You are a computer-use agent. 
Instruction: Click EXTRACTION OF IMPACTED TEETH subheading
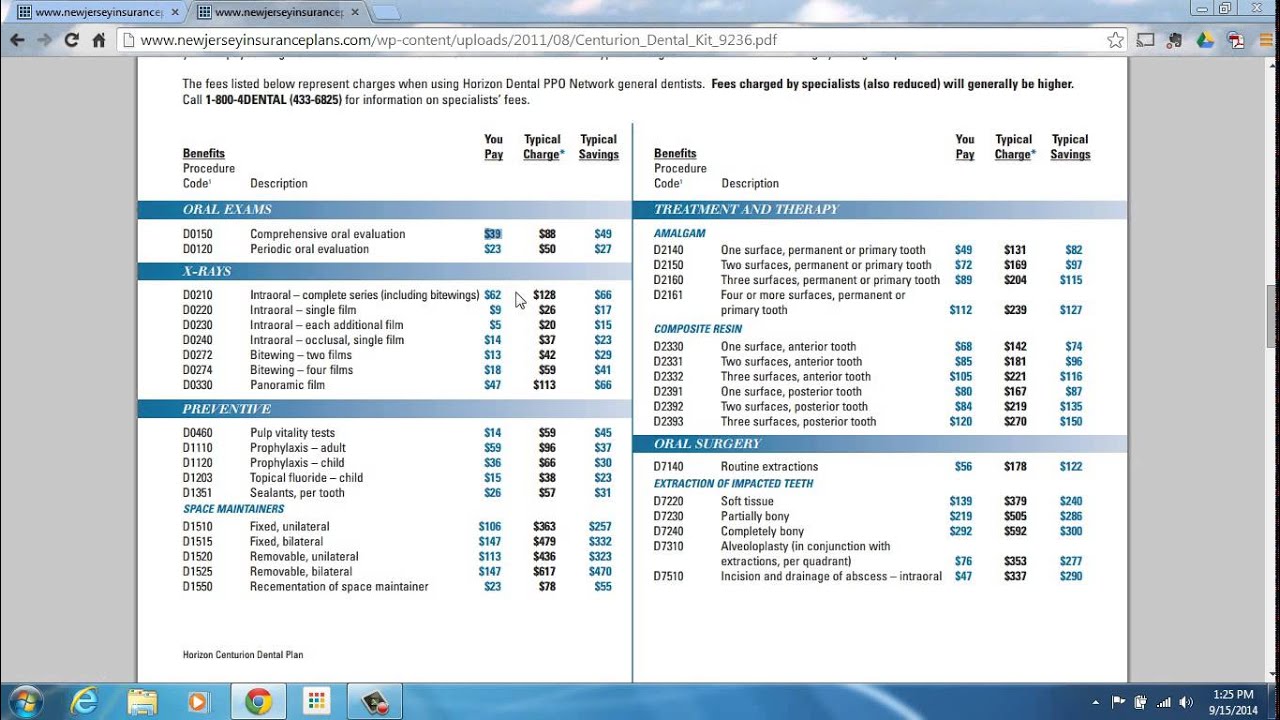click(733, 483)
